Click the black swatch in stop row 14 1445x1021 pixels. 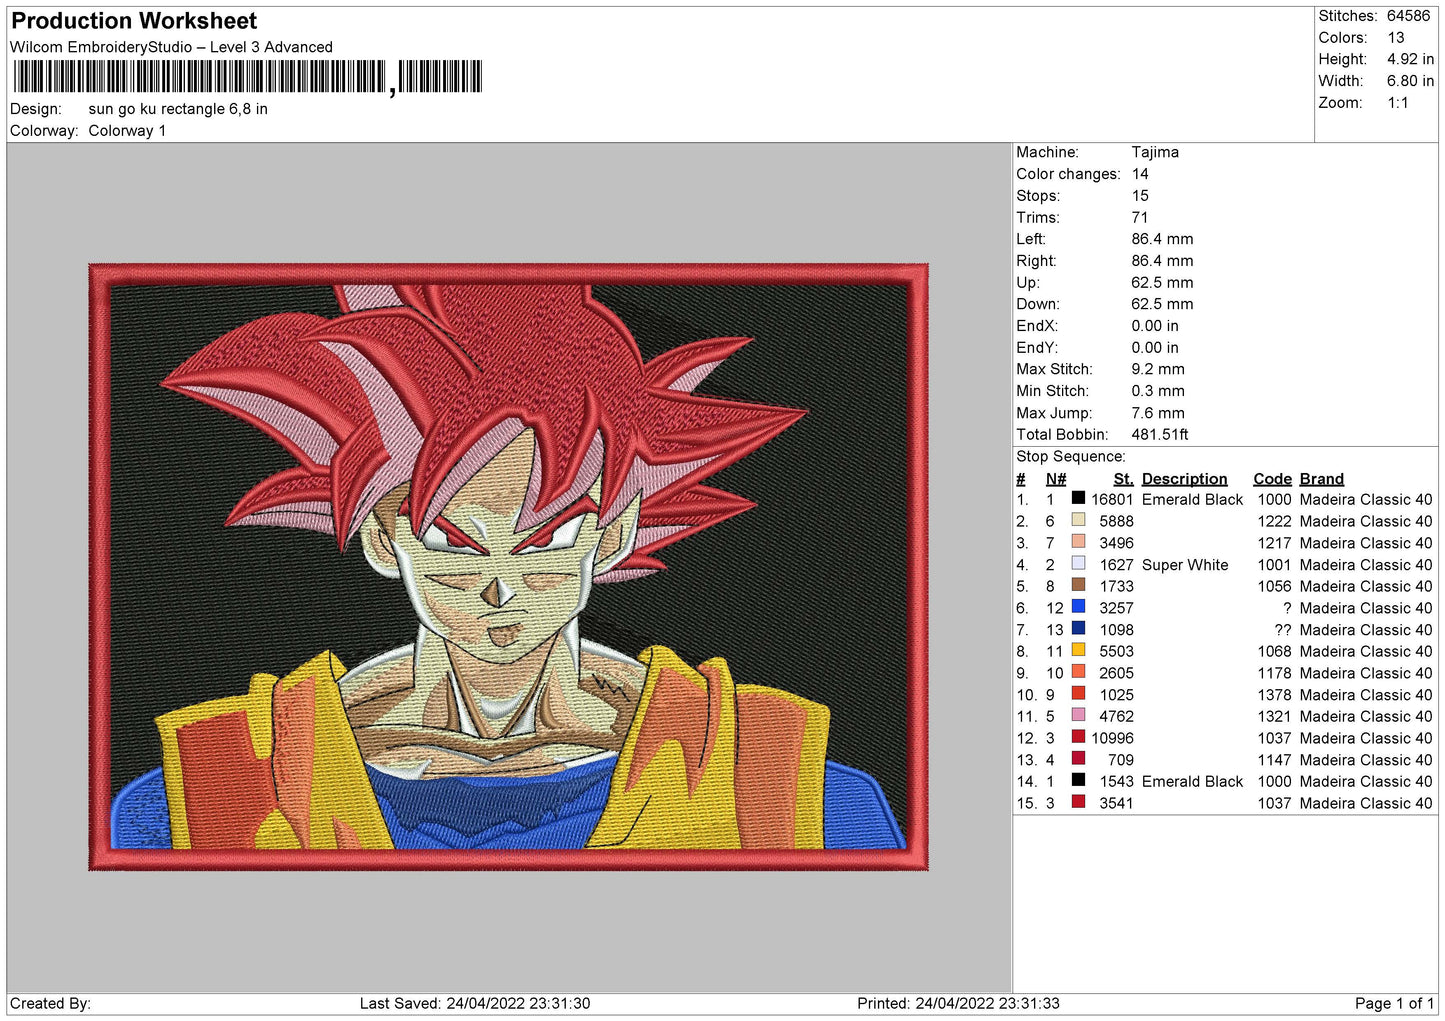[1078, 779]
